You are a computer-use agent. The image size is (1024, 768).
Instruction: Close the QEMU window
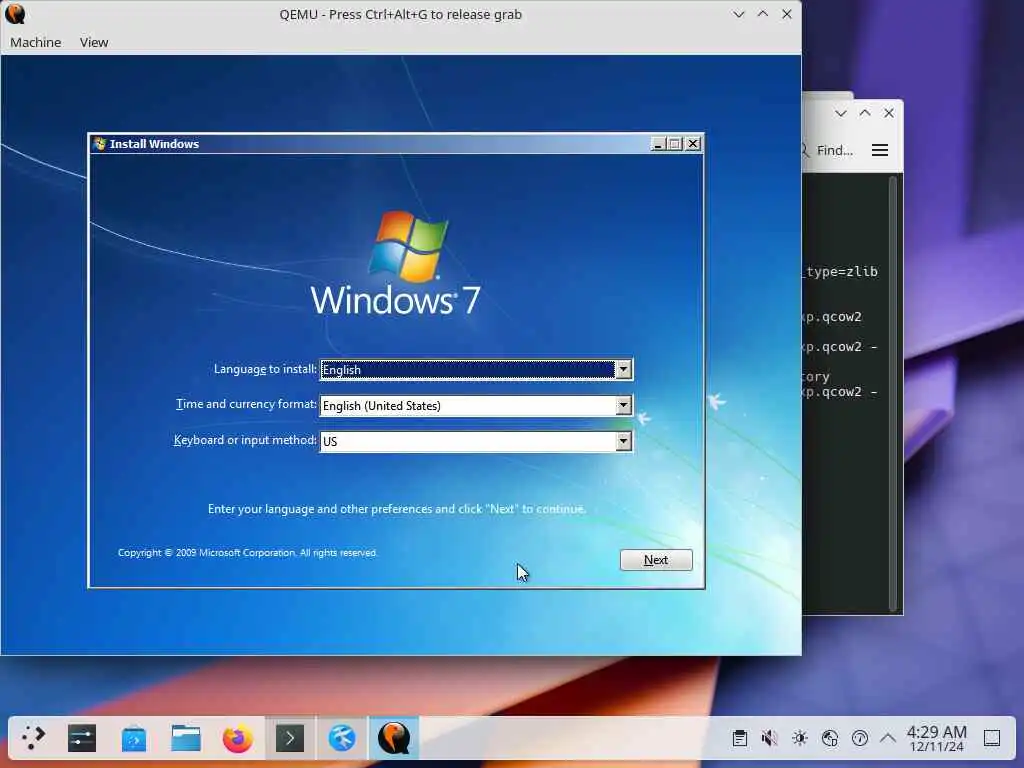787,14
